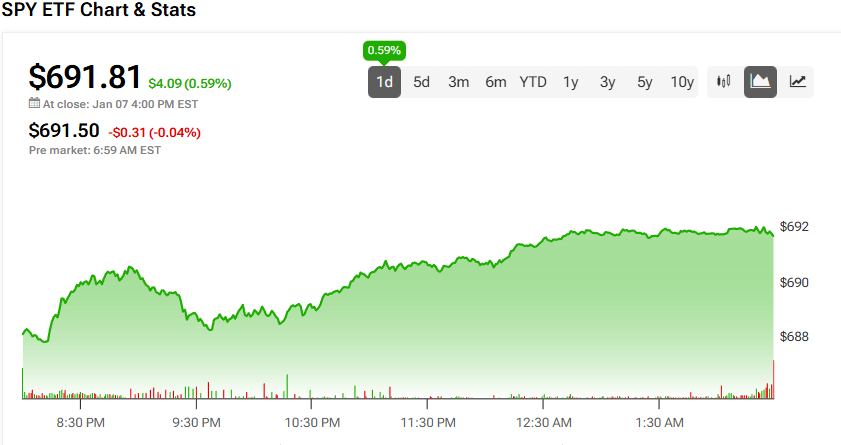
Task: Switch to 3y time range
Action: click(607, 82)
